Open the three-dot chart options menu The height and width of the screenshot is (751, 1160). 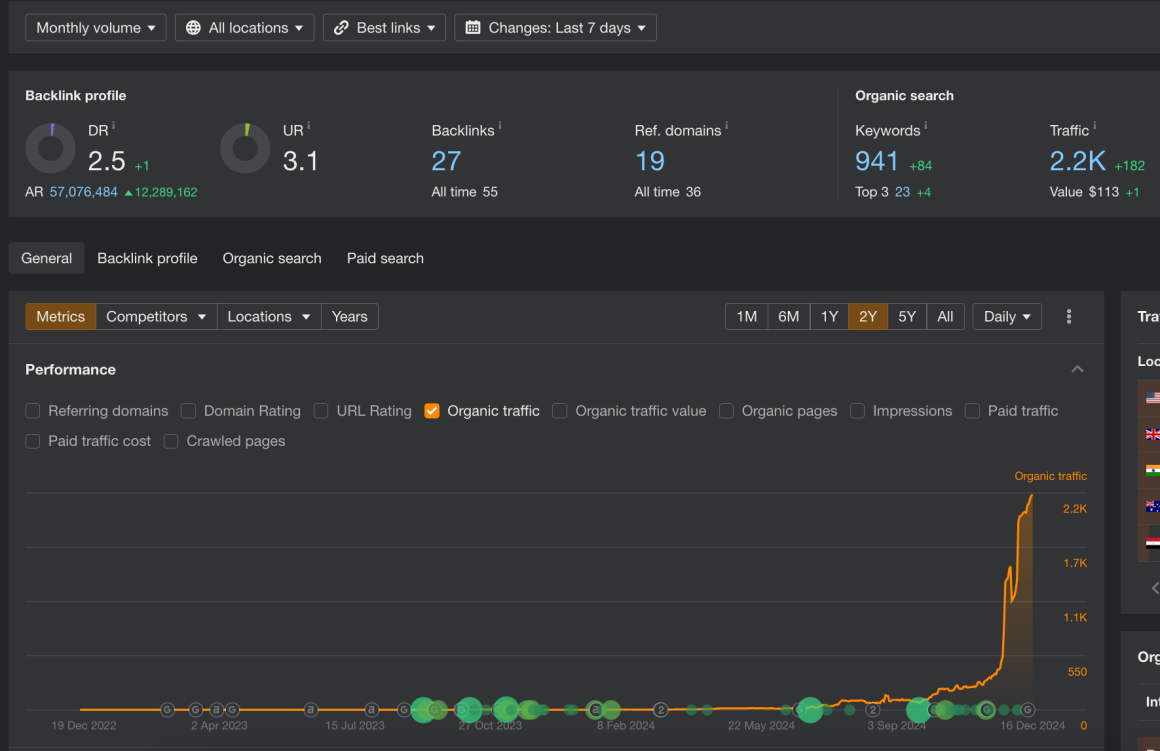pos(1068,316)
